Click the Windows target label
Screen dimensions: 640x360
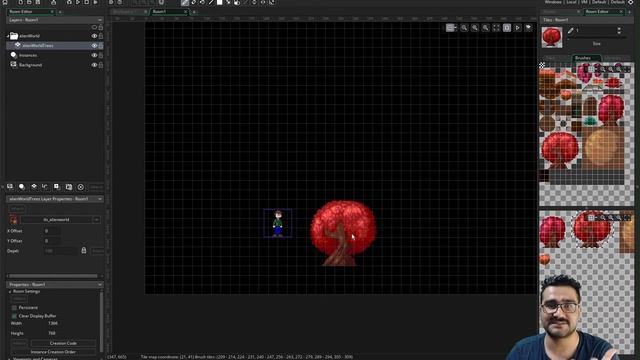click(553, 2)
